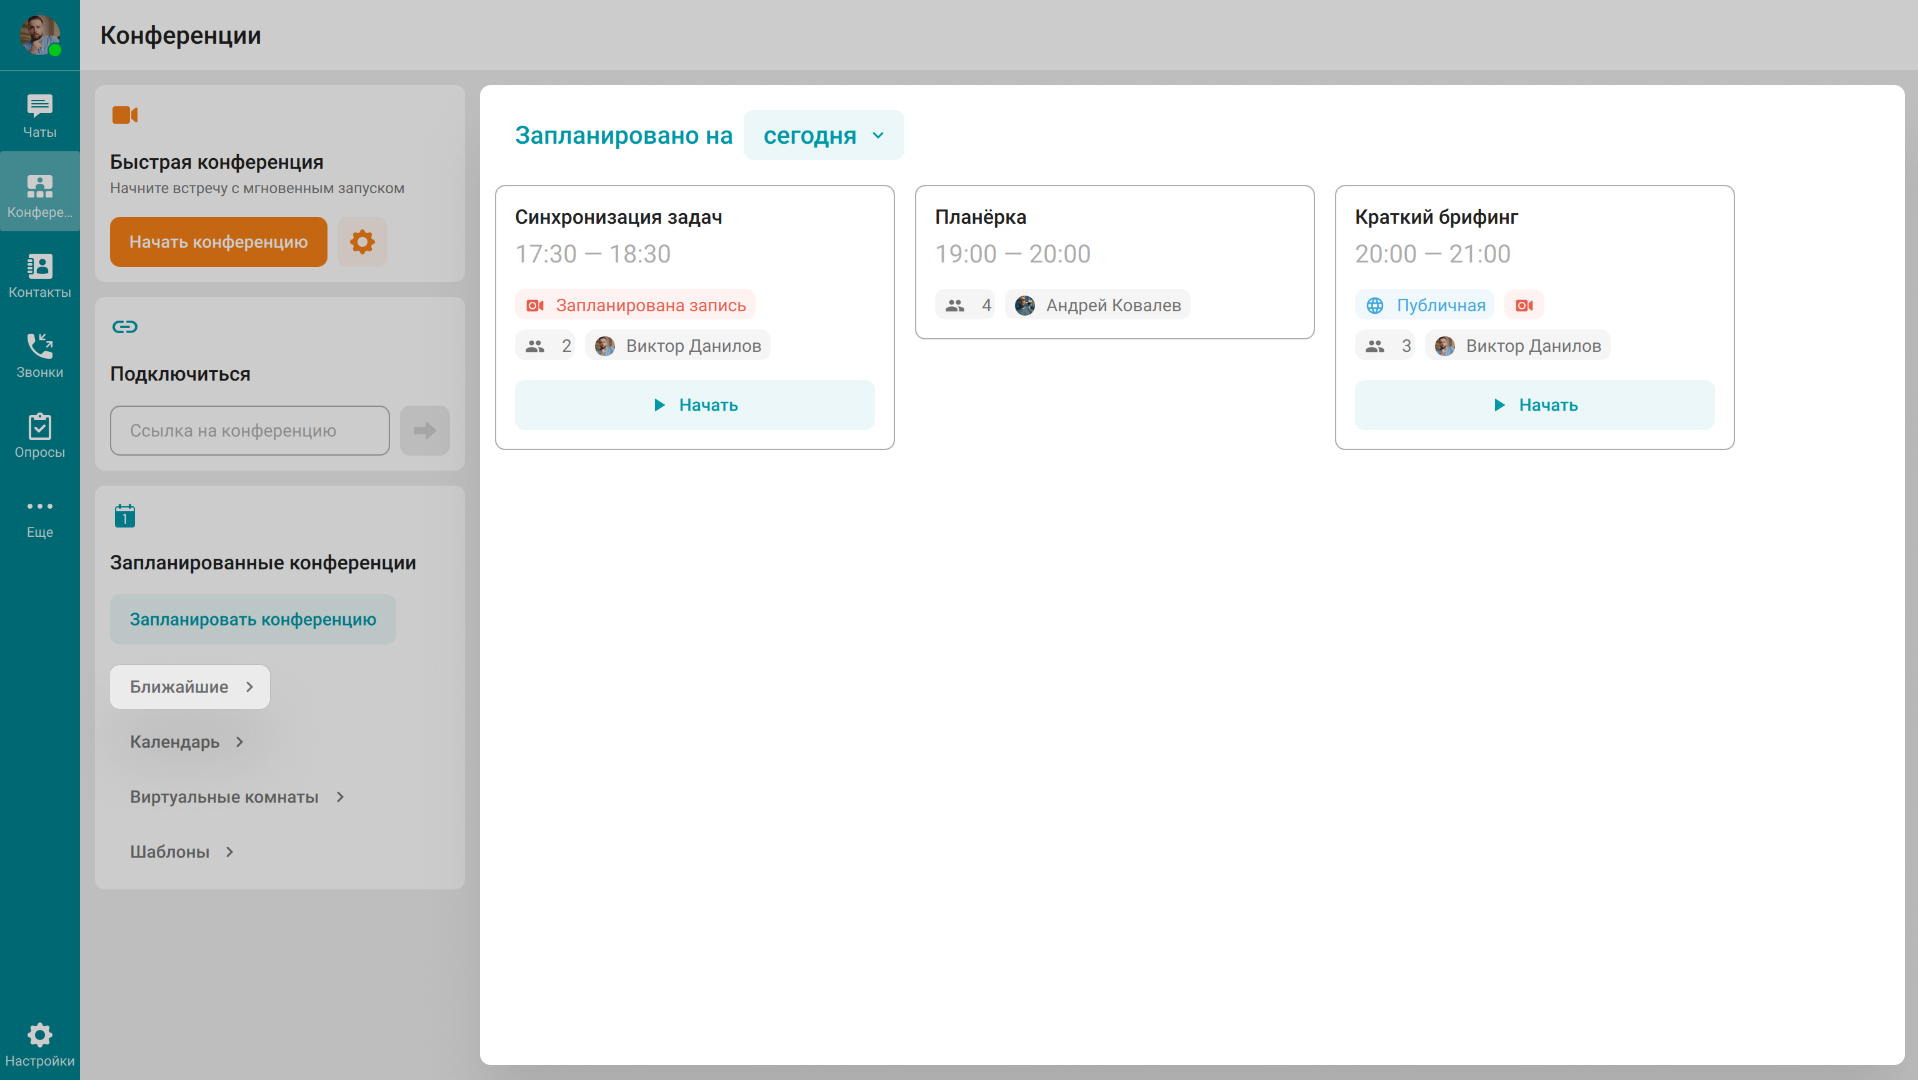Click the calendar icon above Запланированные конференции
The image size is (1918, 1080).
(125, 516)
